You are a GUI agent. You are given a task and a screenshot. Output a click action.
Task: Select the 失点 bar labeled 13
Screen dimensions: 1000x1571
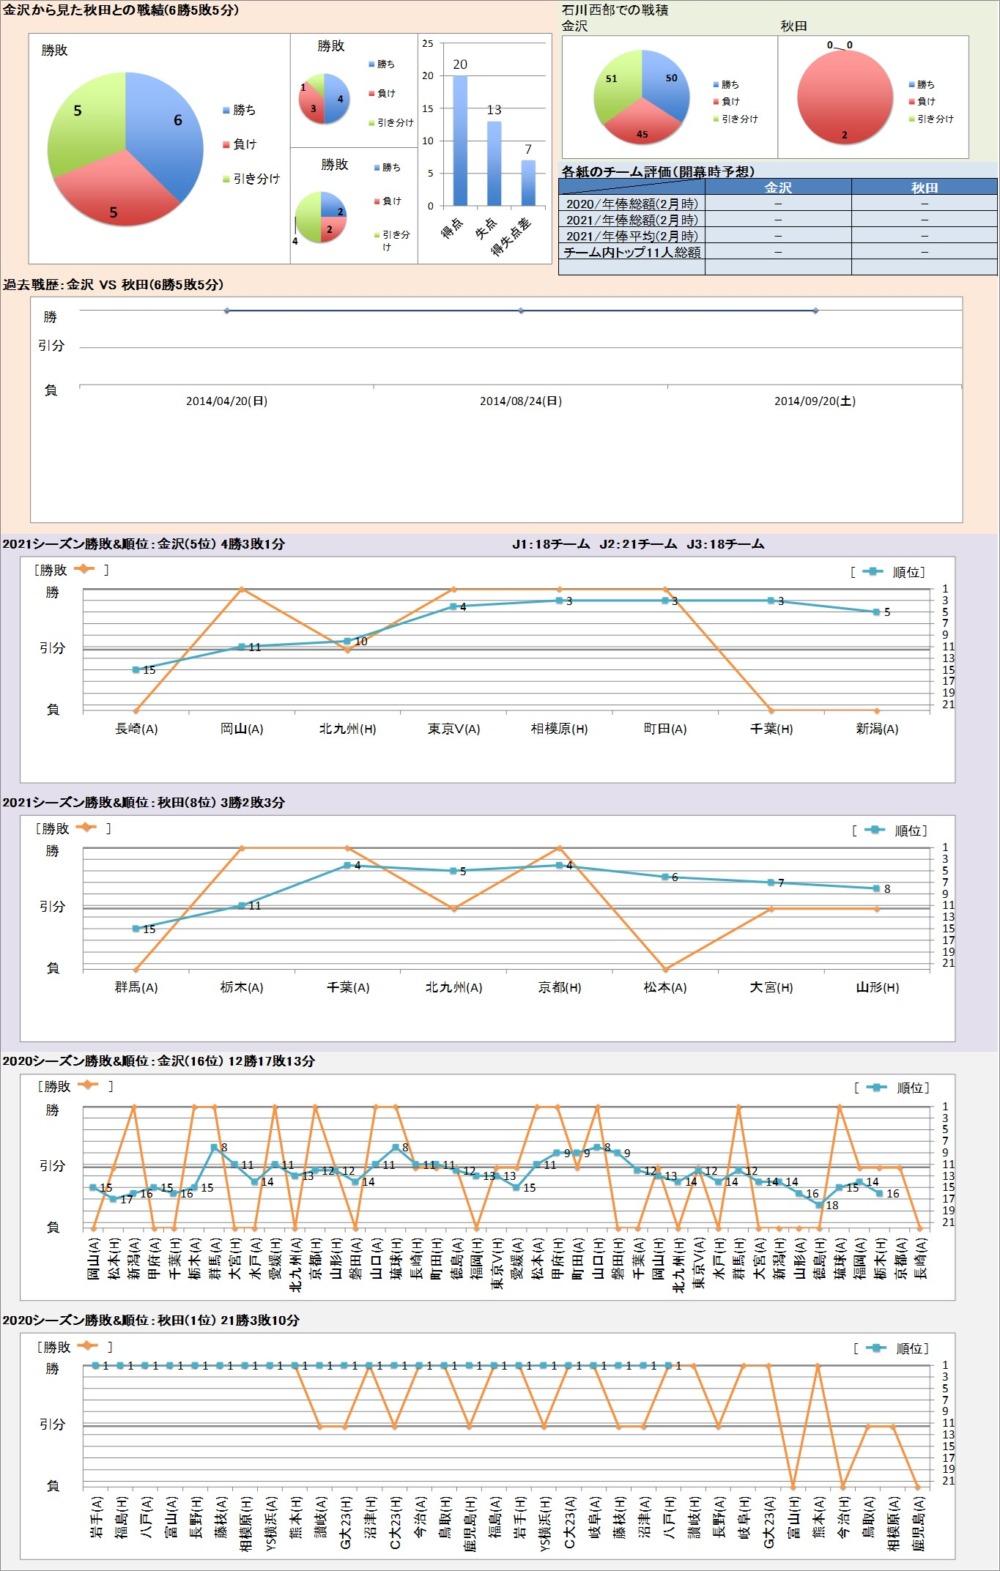click(x=494, y=162)
